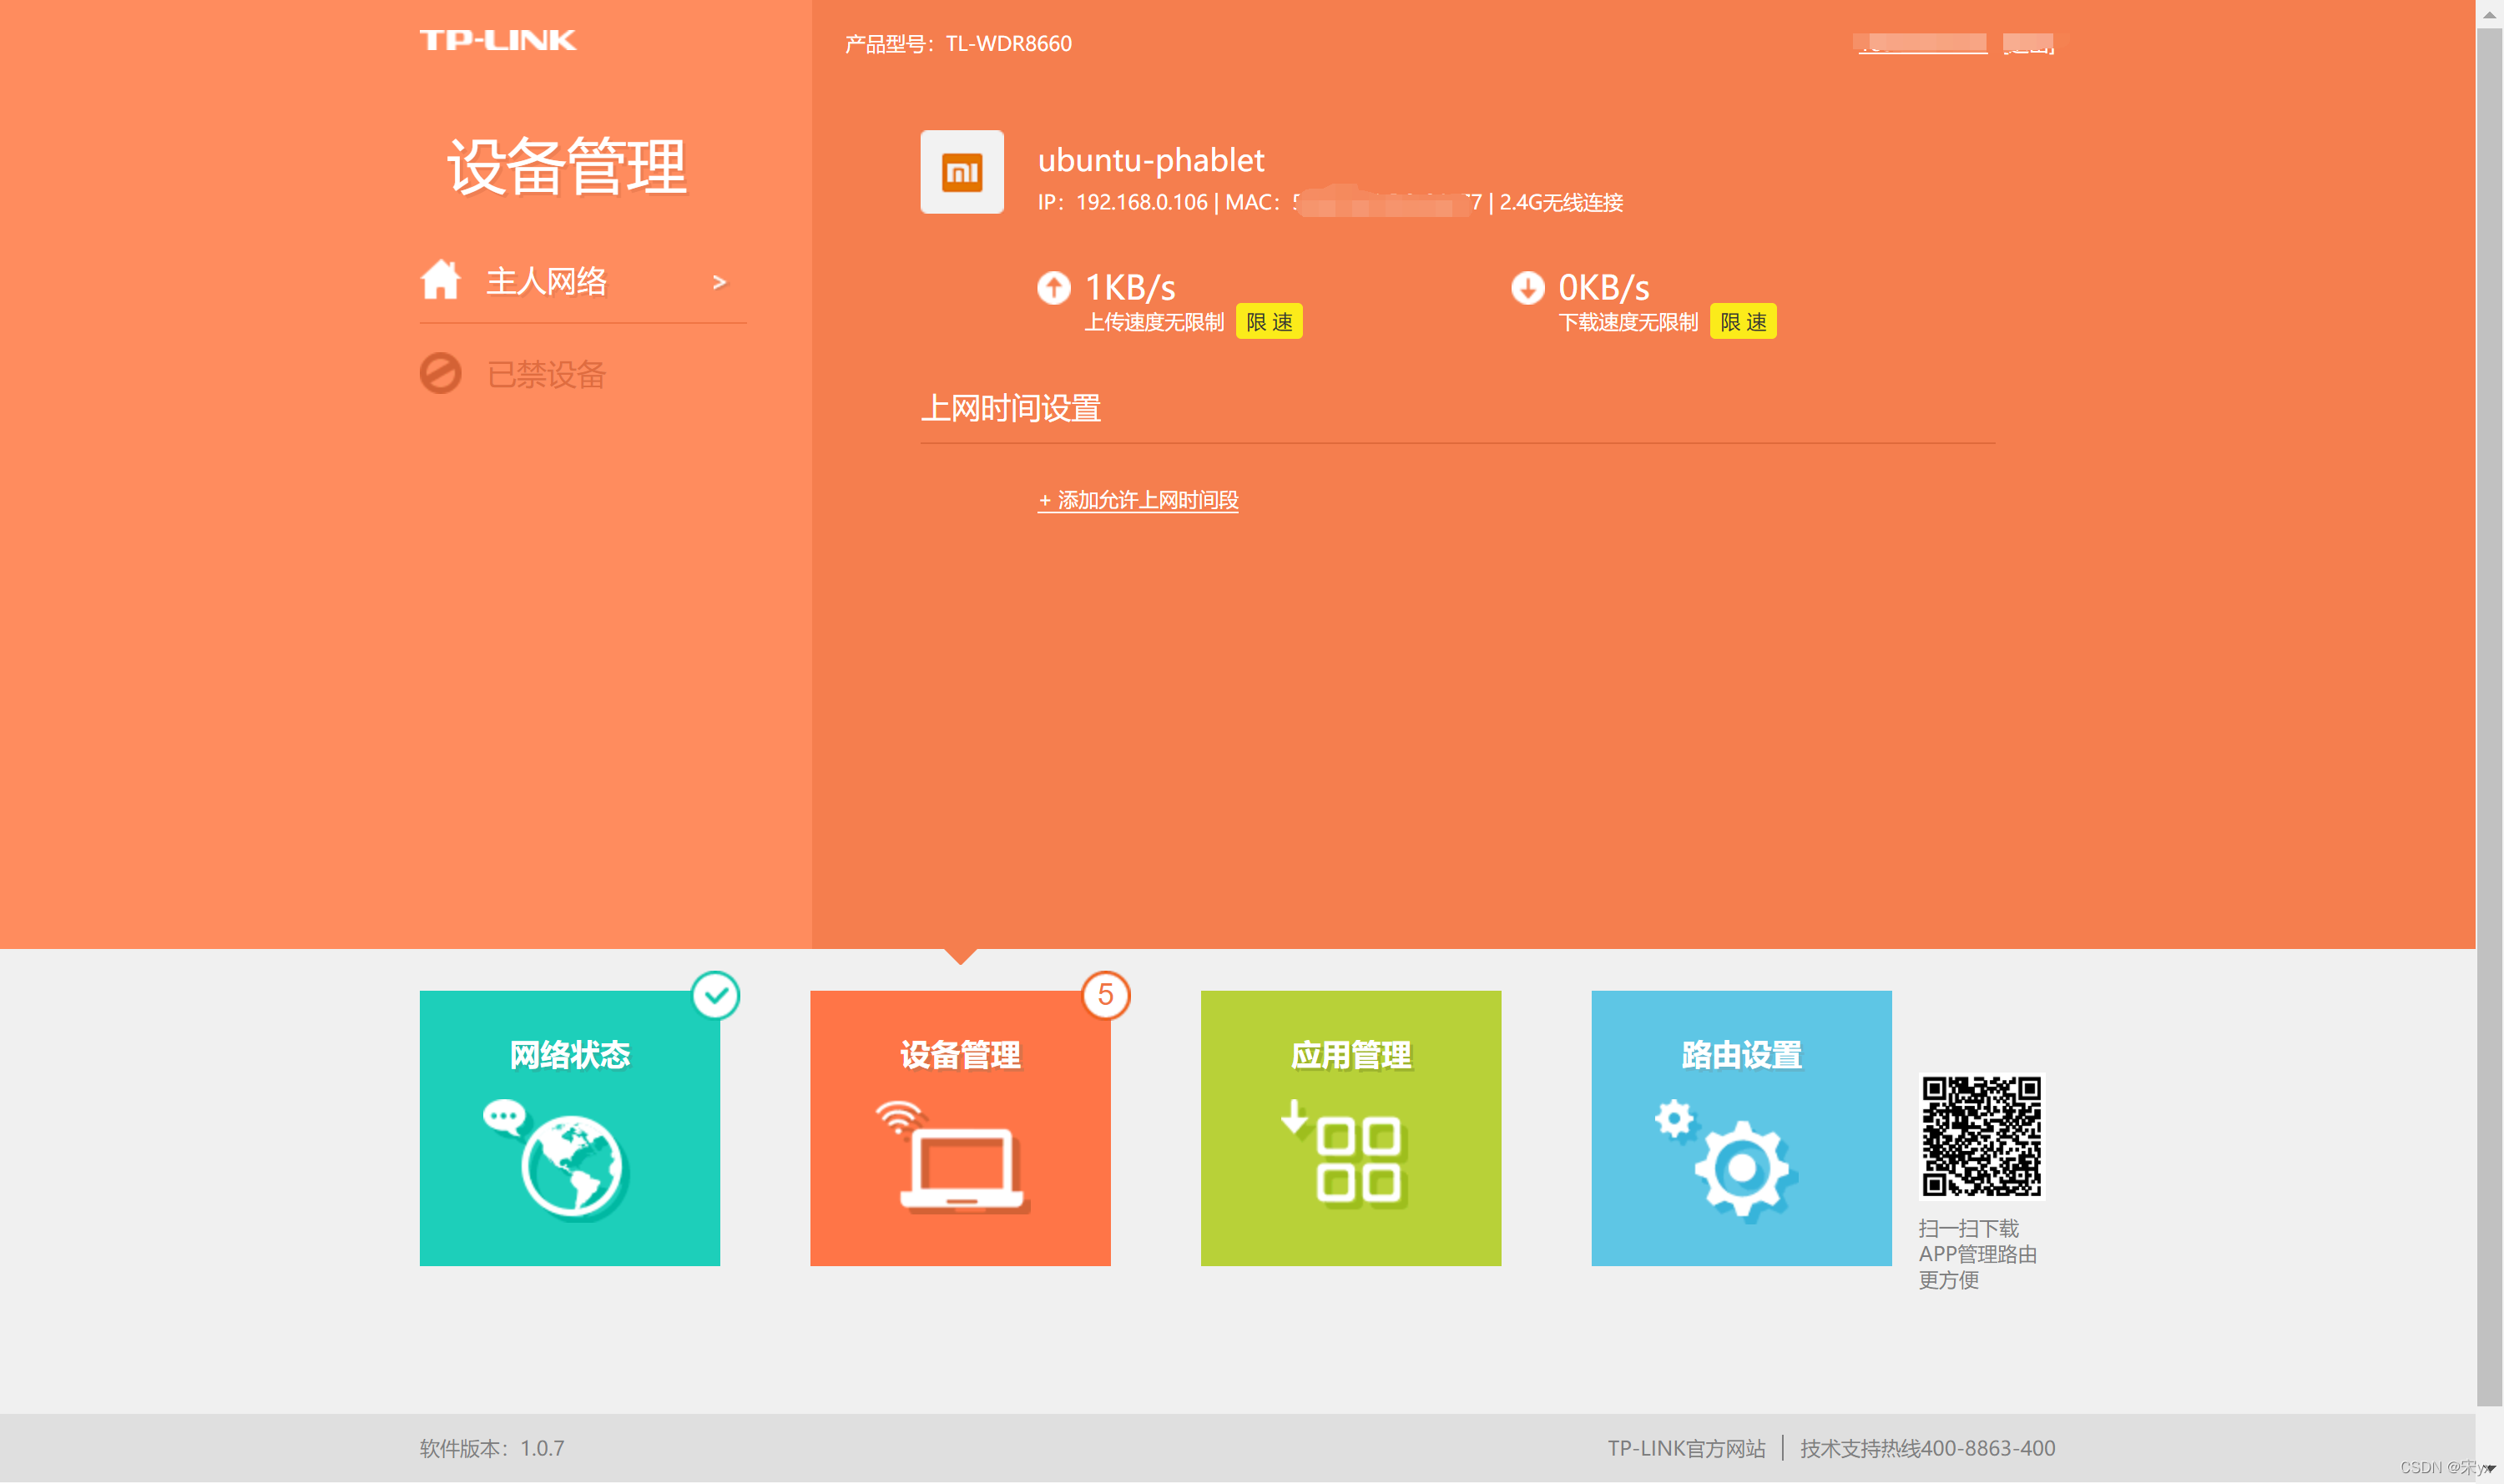Open the 设备管理 tile
The height and width of the screenshot is (1484, 2504).
(x=960, y=1128)
